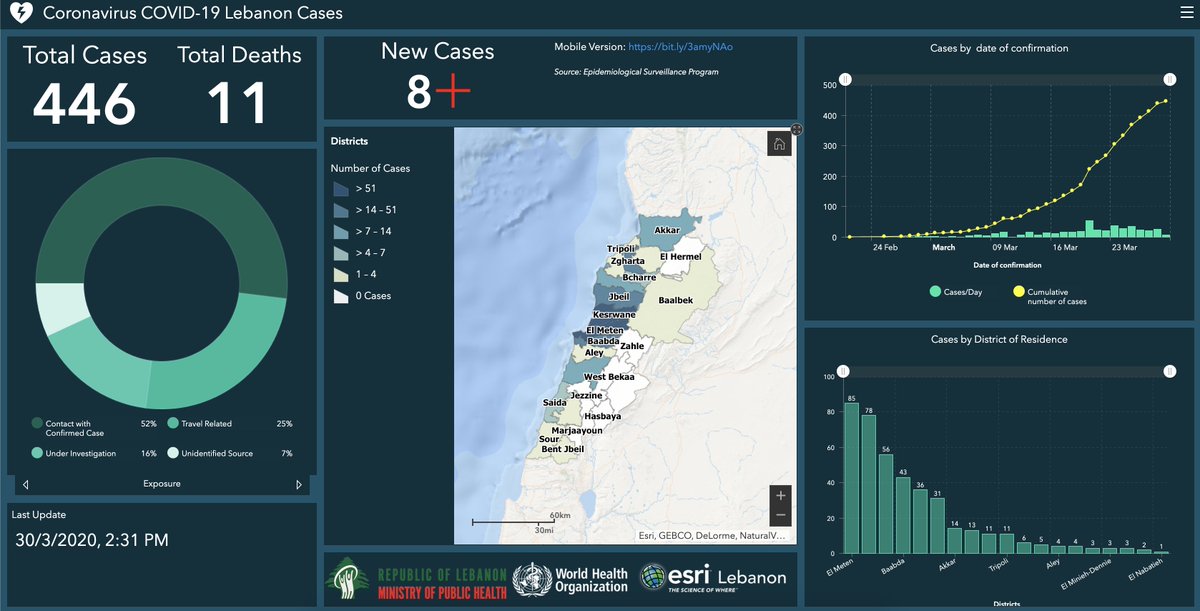
Task: Select Contact with Confirmed Case legend item
Action: 95,428
